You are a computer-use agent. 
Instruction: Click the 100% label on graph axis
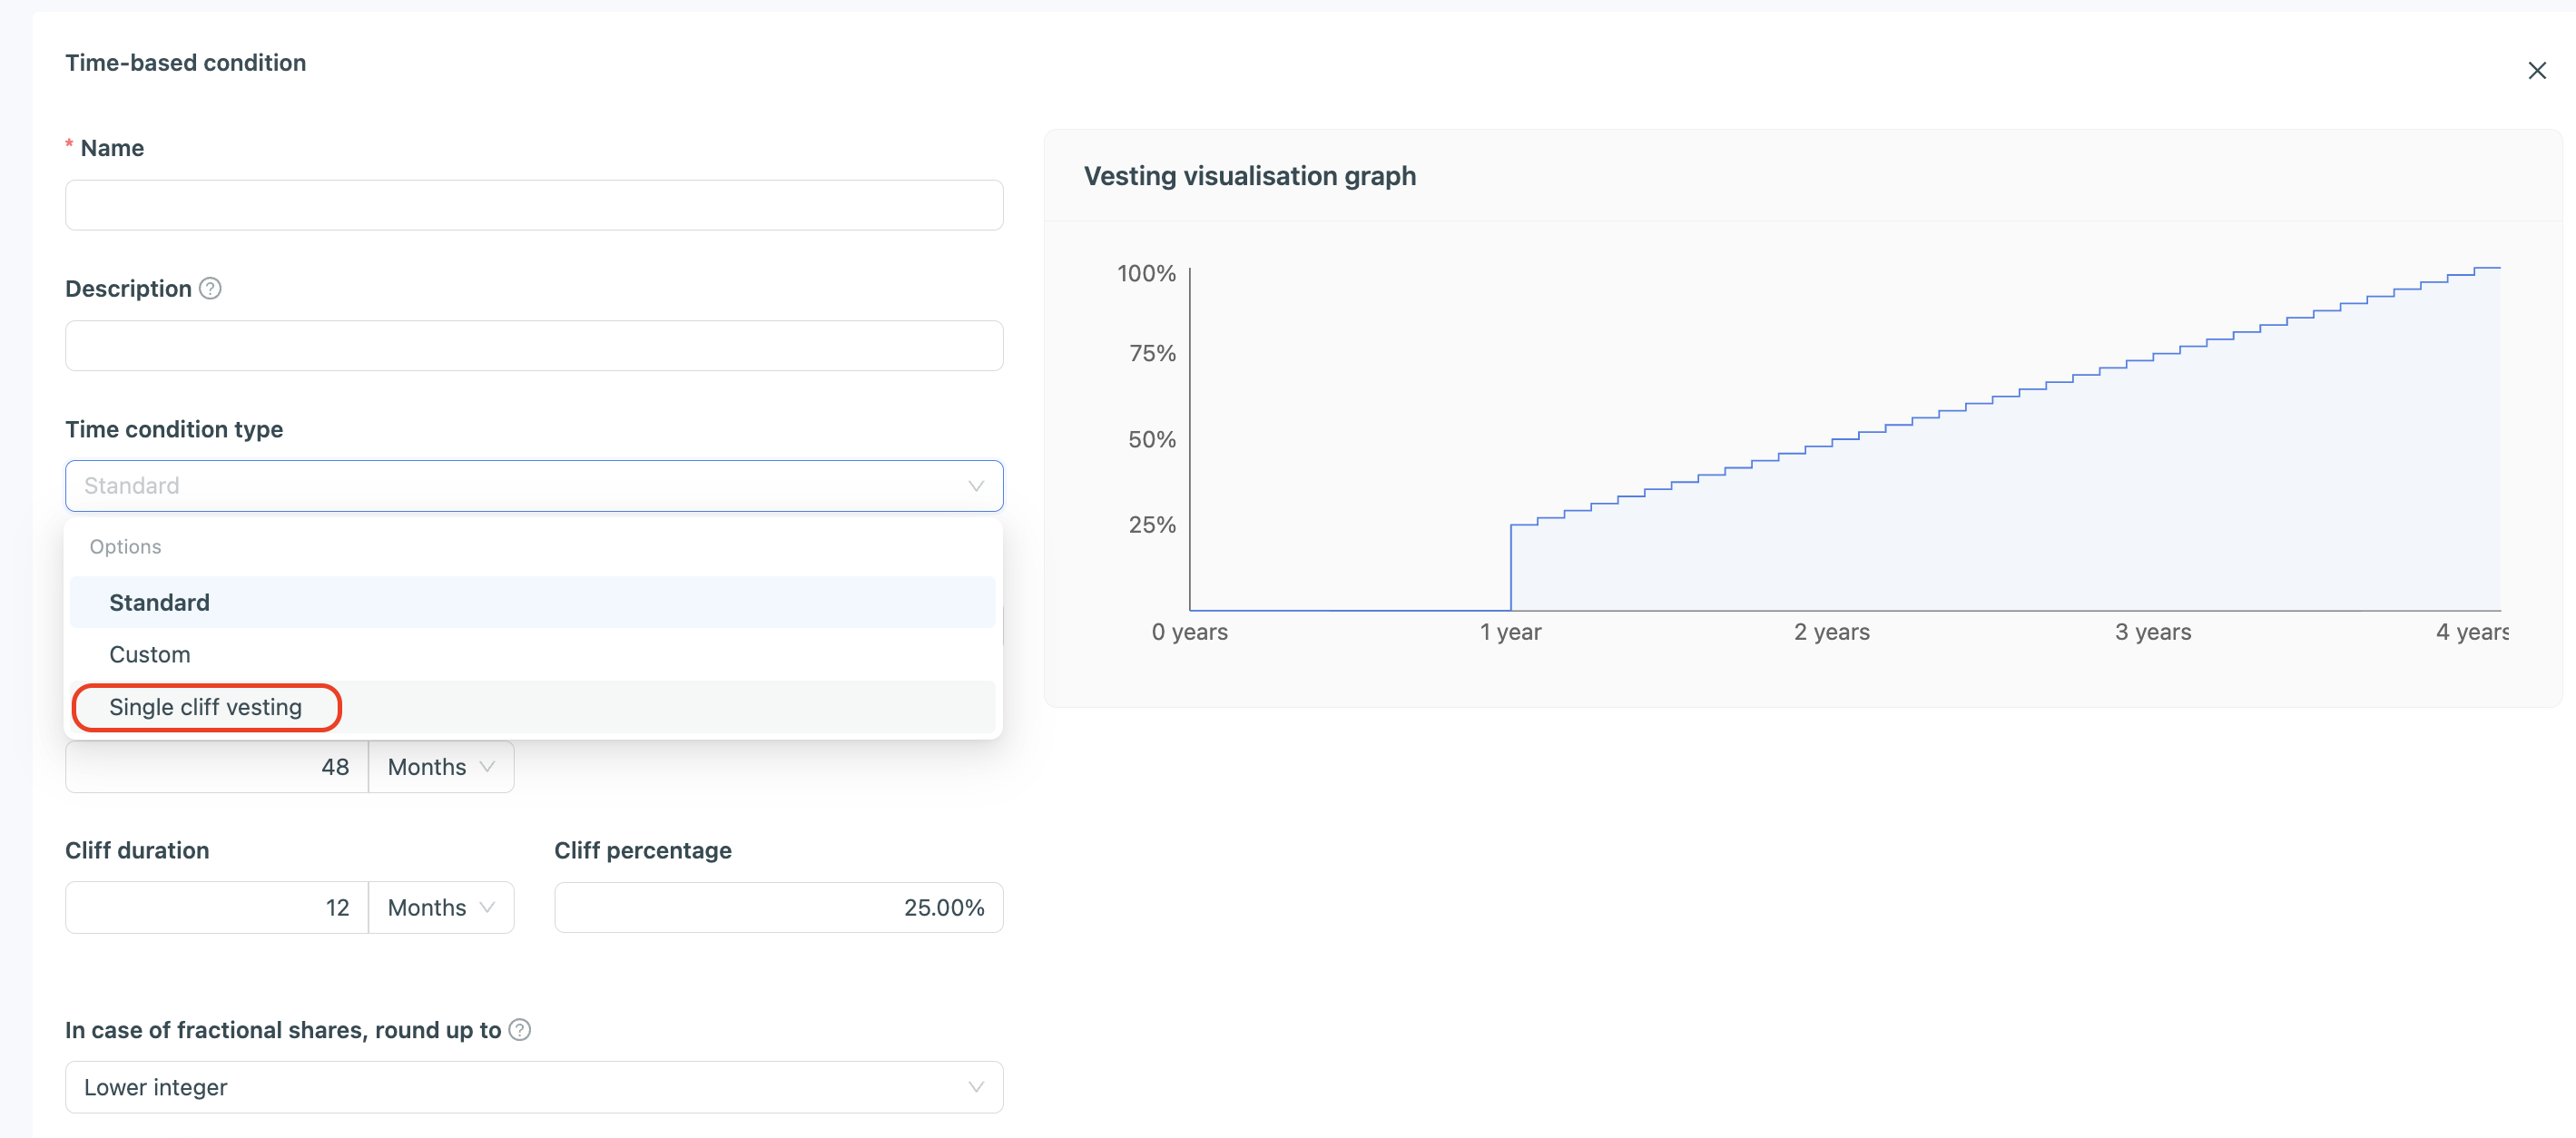(1146, 273)
